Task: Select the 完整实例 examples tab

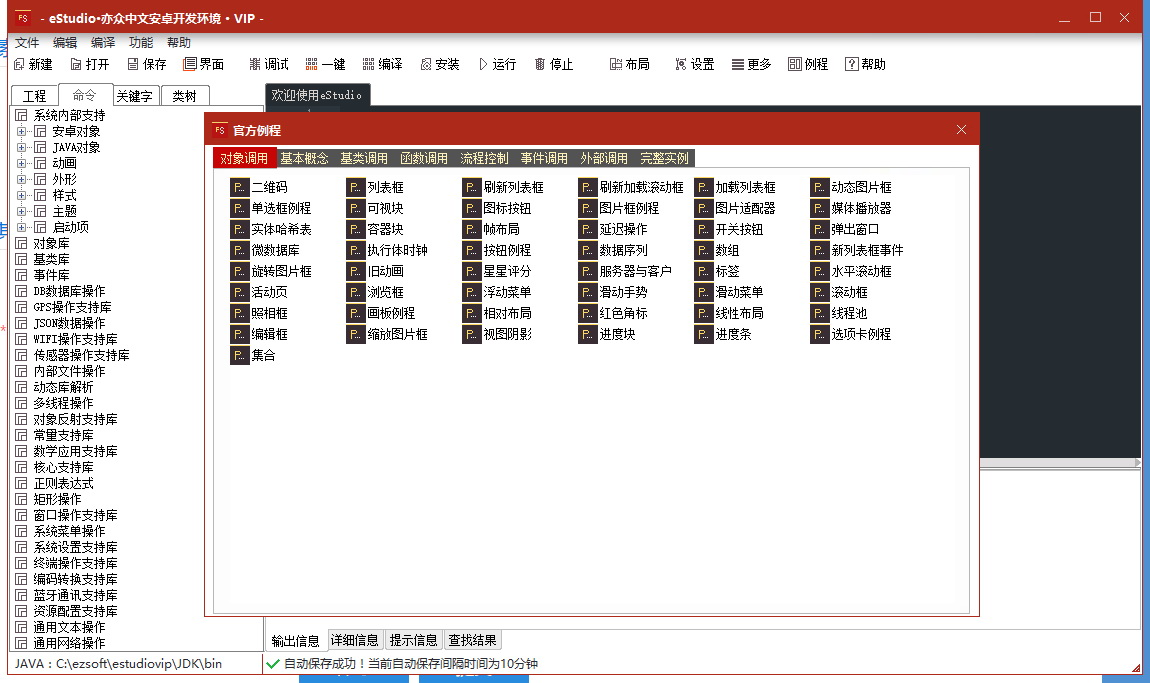Action: tap(664, 158)
